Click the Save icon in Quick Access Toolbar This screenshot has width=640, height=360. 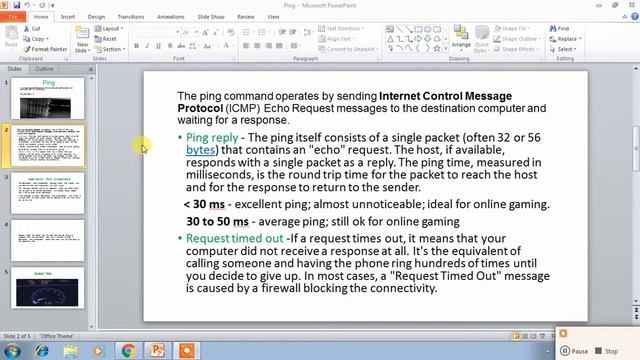point(16,5)
